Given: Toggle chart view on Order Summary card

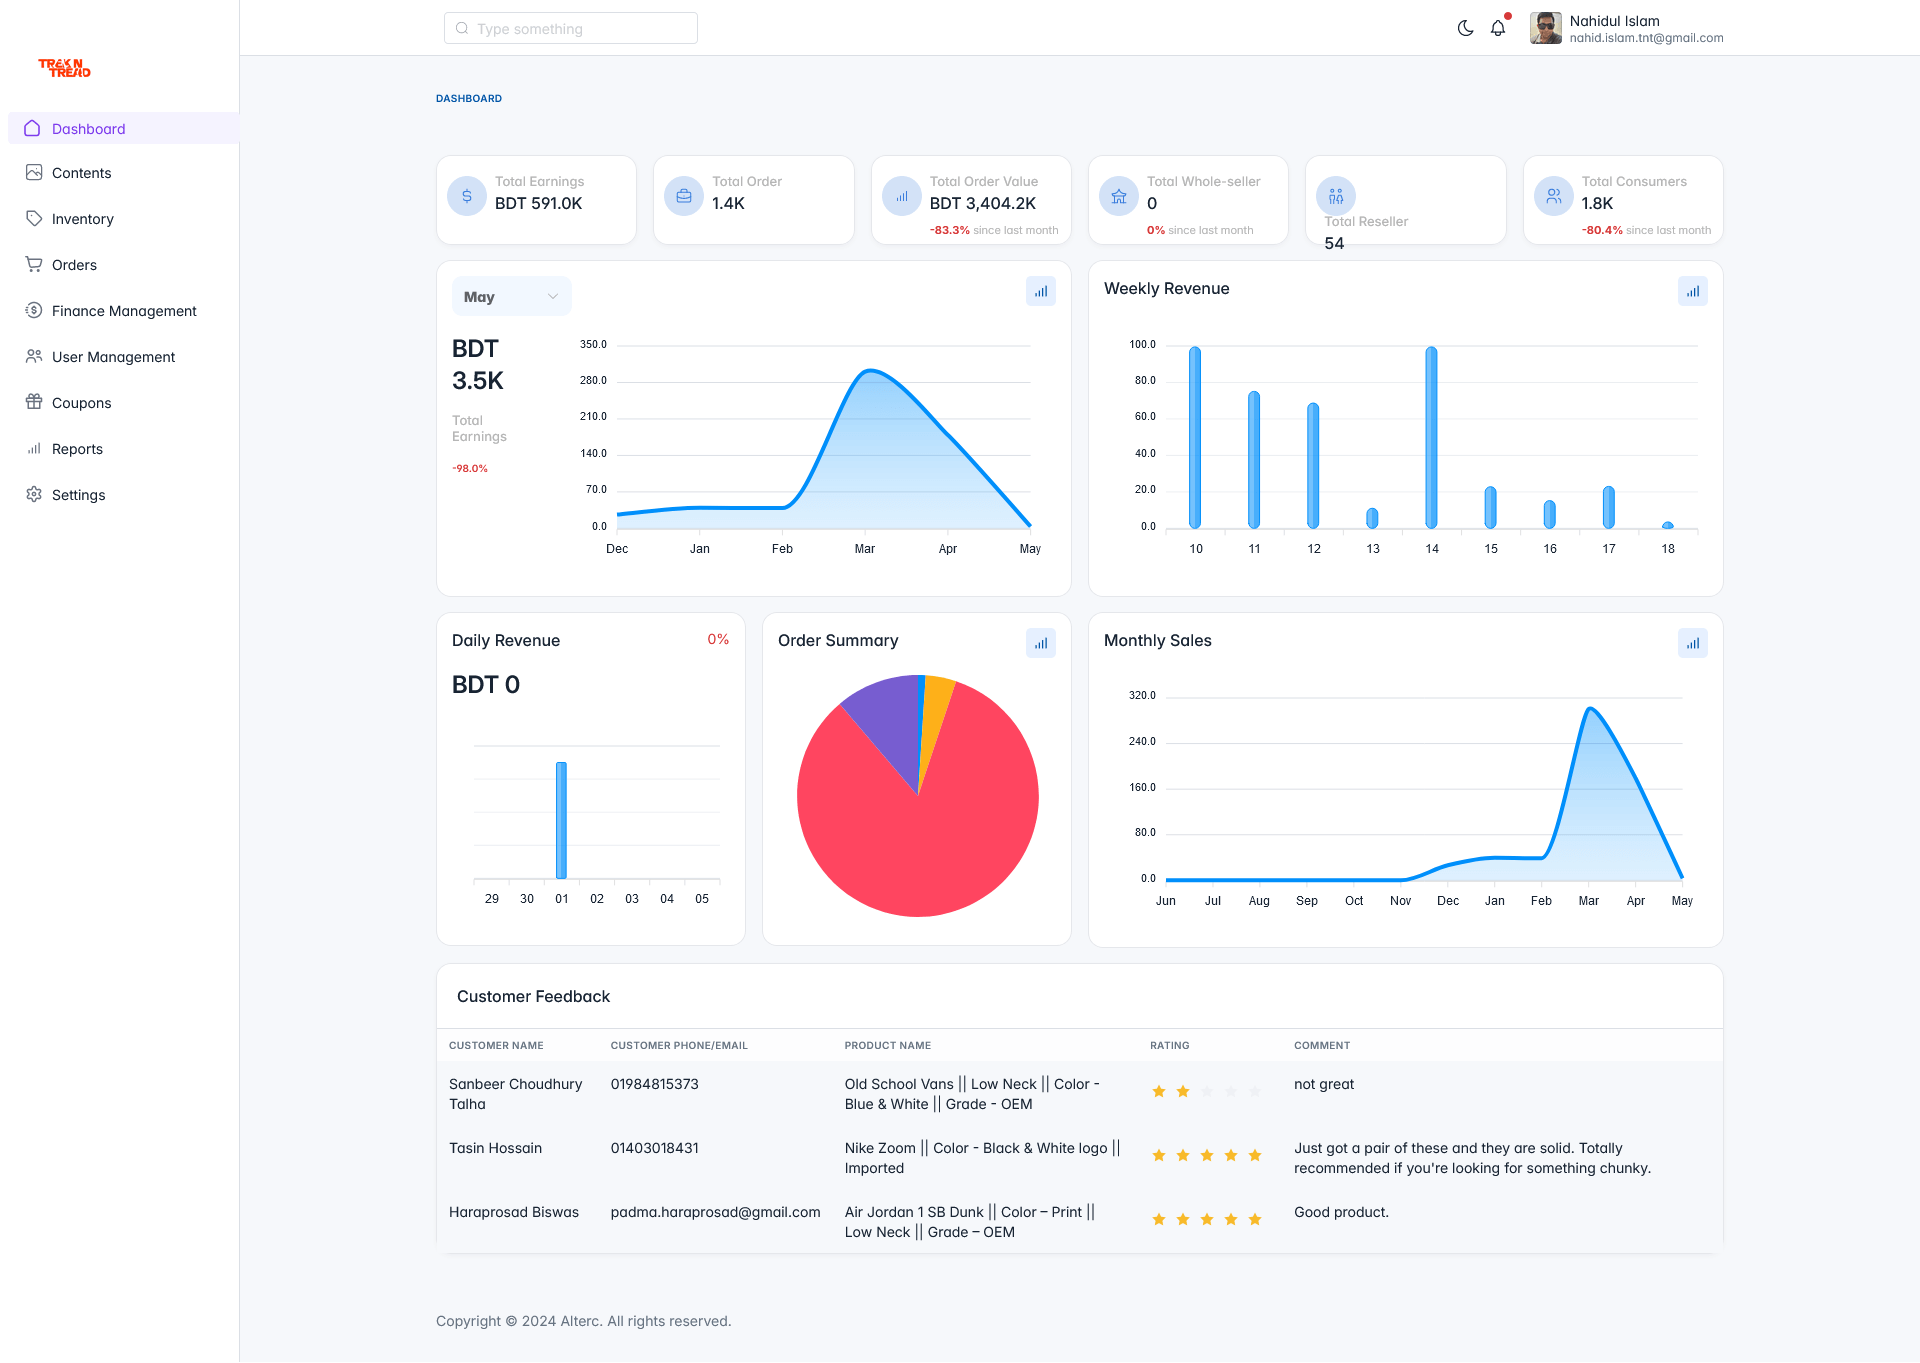Looking at the screenshot, I should tap(1040, 643).
